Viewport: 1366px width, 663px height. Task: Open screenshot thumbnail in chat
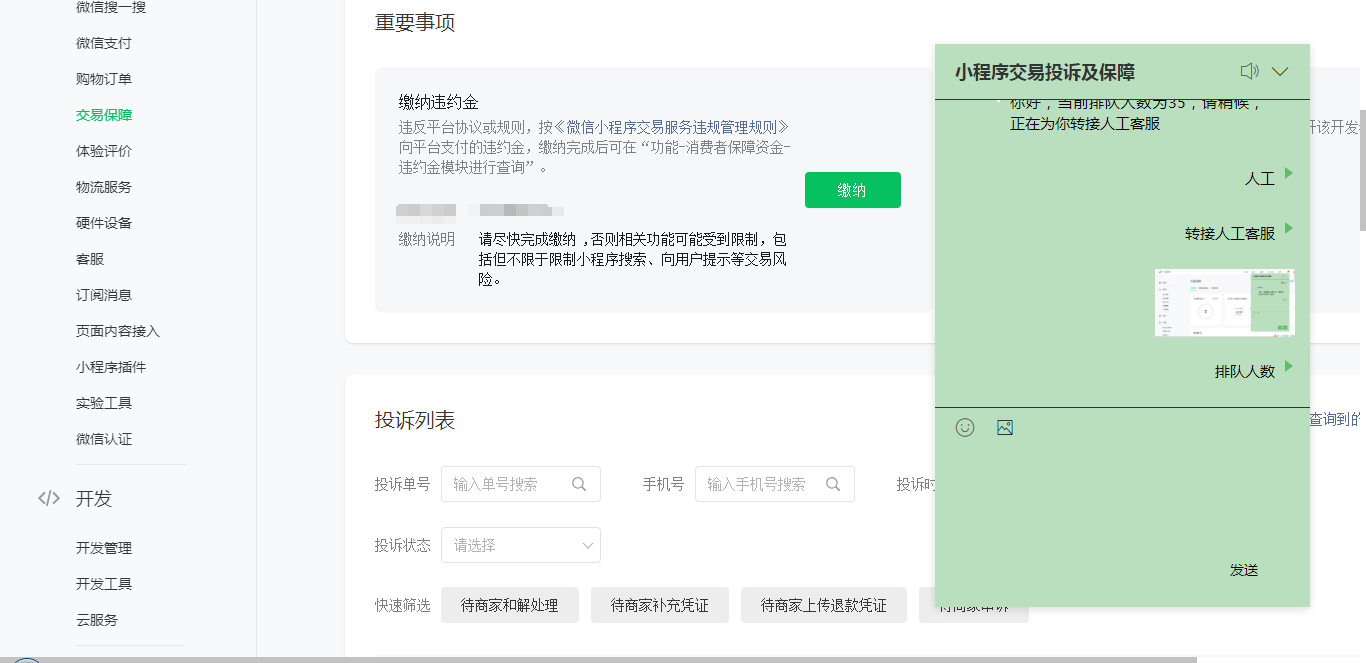coord(1225,302)
